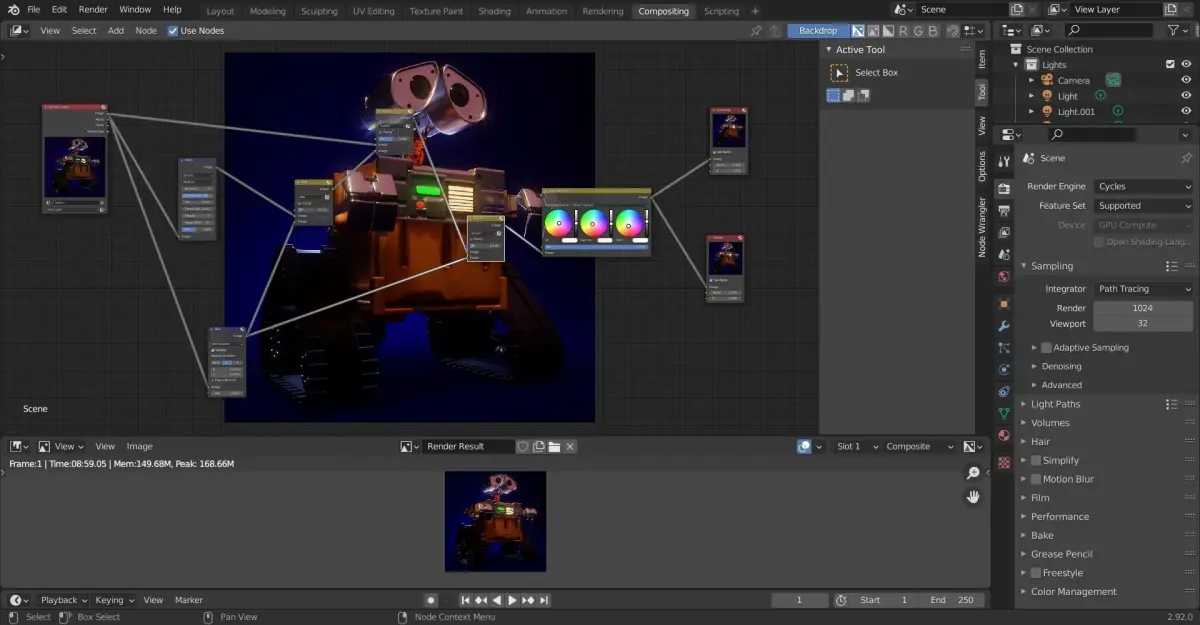The image size is (1200, 625).
Task: Enable the Motion Blur checkbox
Action: [1036, 479]
